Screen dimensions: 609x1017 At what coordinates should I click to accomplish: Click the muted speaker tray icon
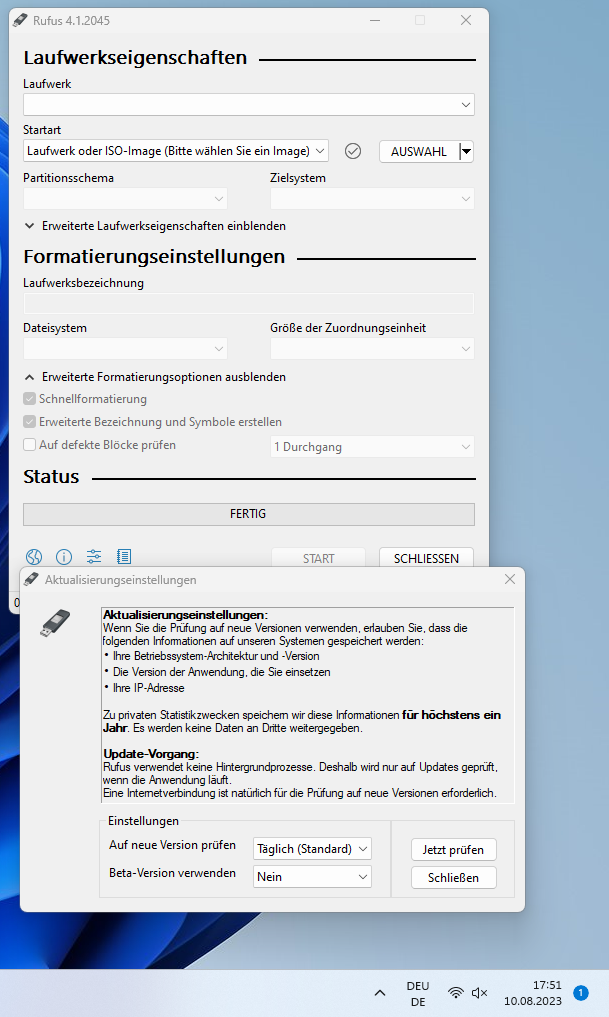point(479,993)
